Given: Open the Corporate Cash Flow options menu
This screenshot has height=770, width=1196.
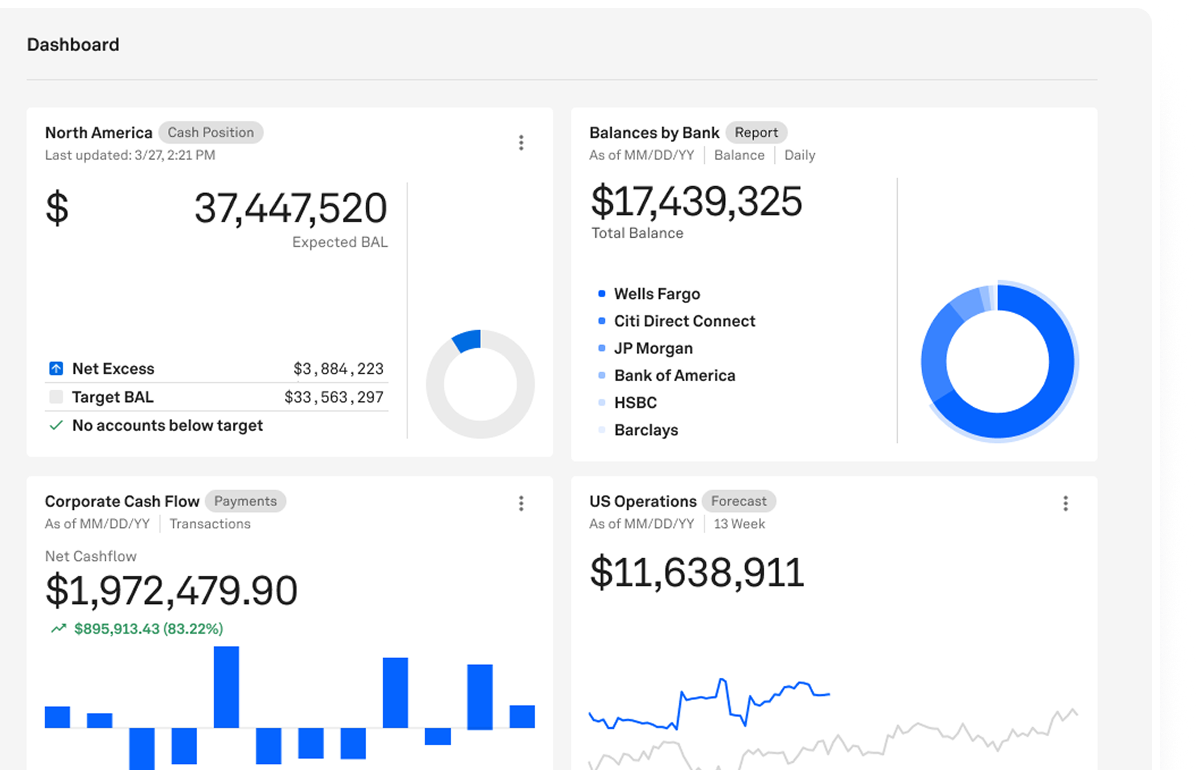Looking at the screenshot, I should click(521, 503).
